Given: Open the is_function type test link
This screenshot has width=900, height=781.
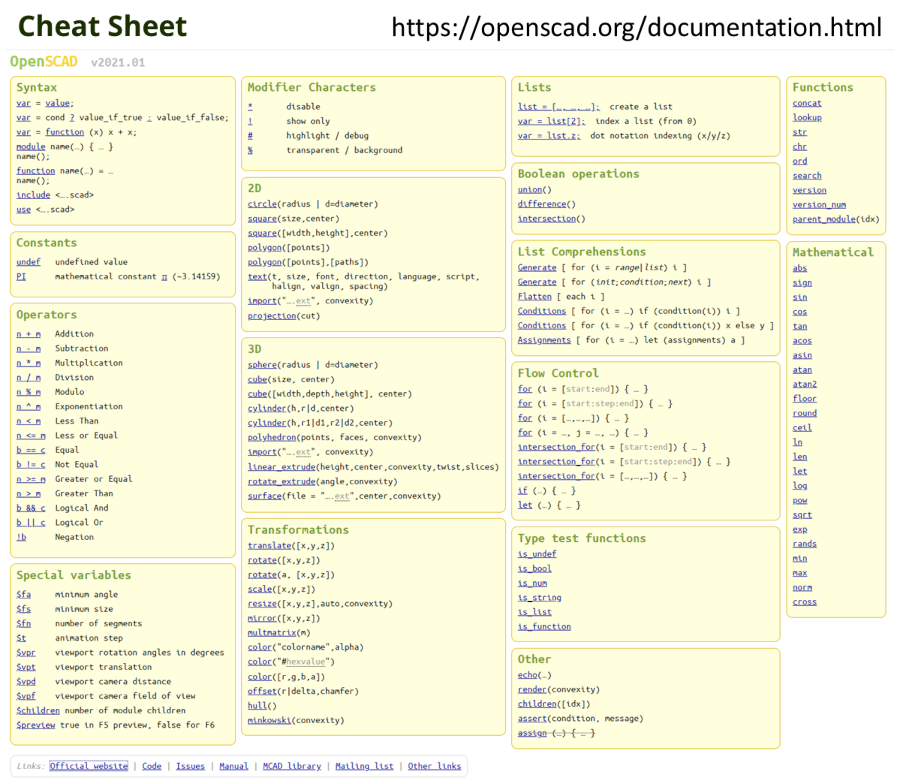Looking at the screenshot, I should 544,627.
